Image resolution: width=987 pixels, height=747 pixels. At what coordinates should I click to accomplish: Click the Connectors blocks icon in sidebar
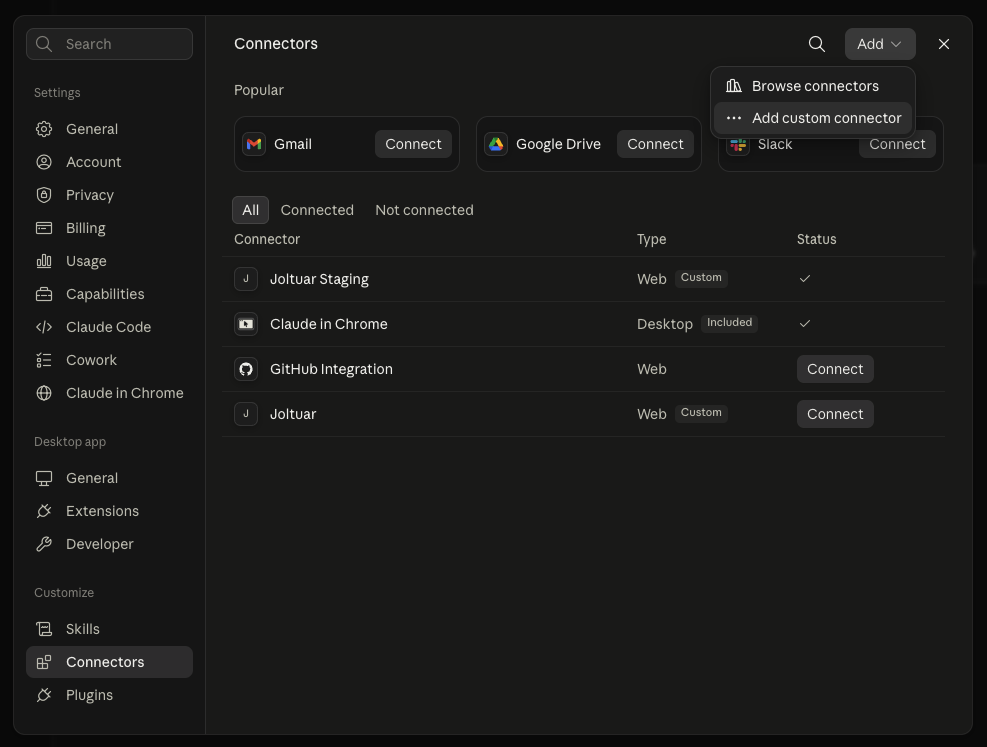[44, 662]
